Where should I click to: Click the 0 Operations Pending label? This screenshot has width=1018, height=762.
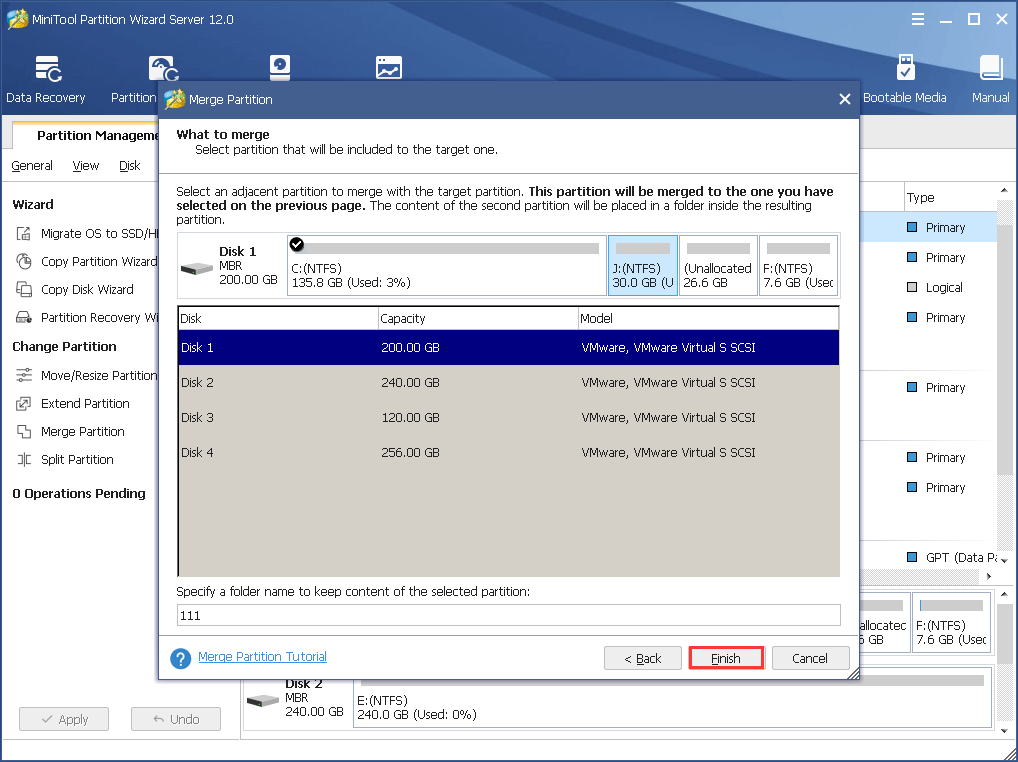pos(79,493)
